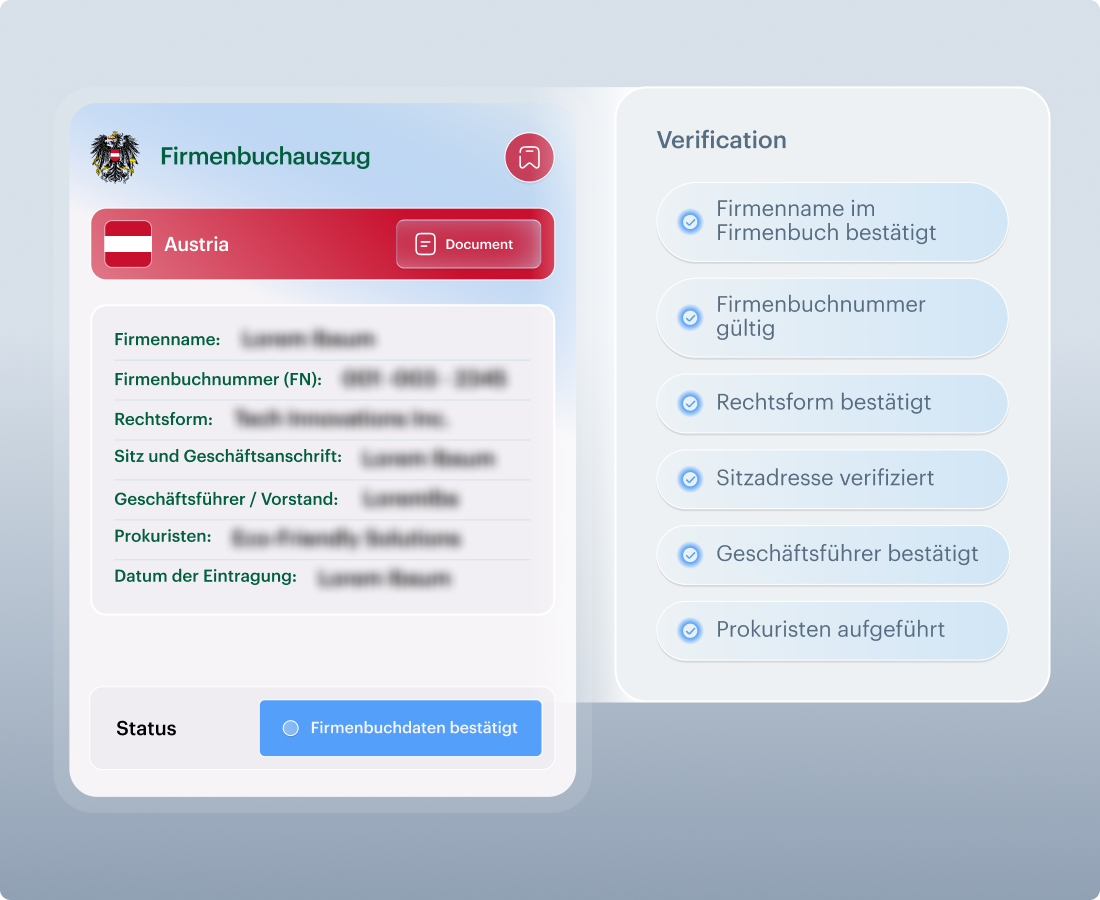Click the Austria flag icon
Image resolution: width=1100 pixels, height=900 pixels.
[128, 244]
